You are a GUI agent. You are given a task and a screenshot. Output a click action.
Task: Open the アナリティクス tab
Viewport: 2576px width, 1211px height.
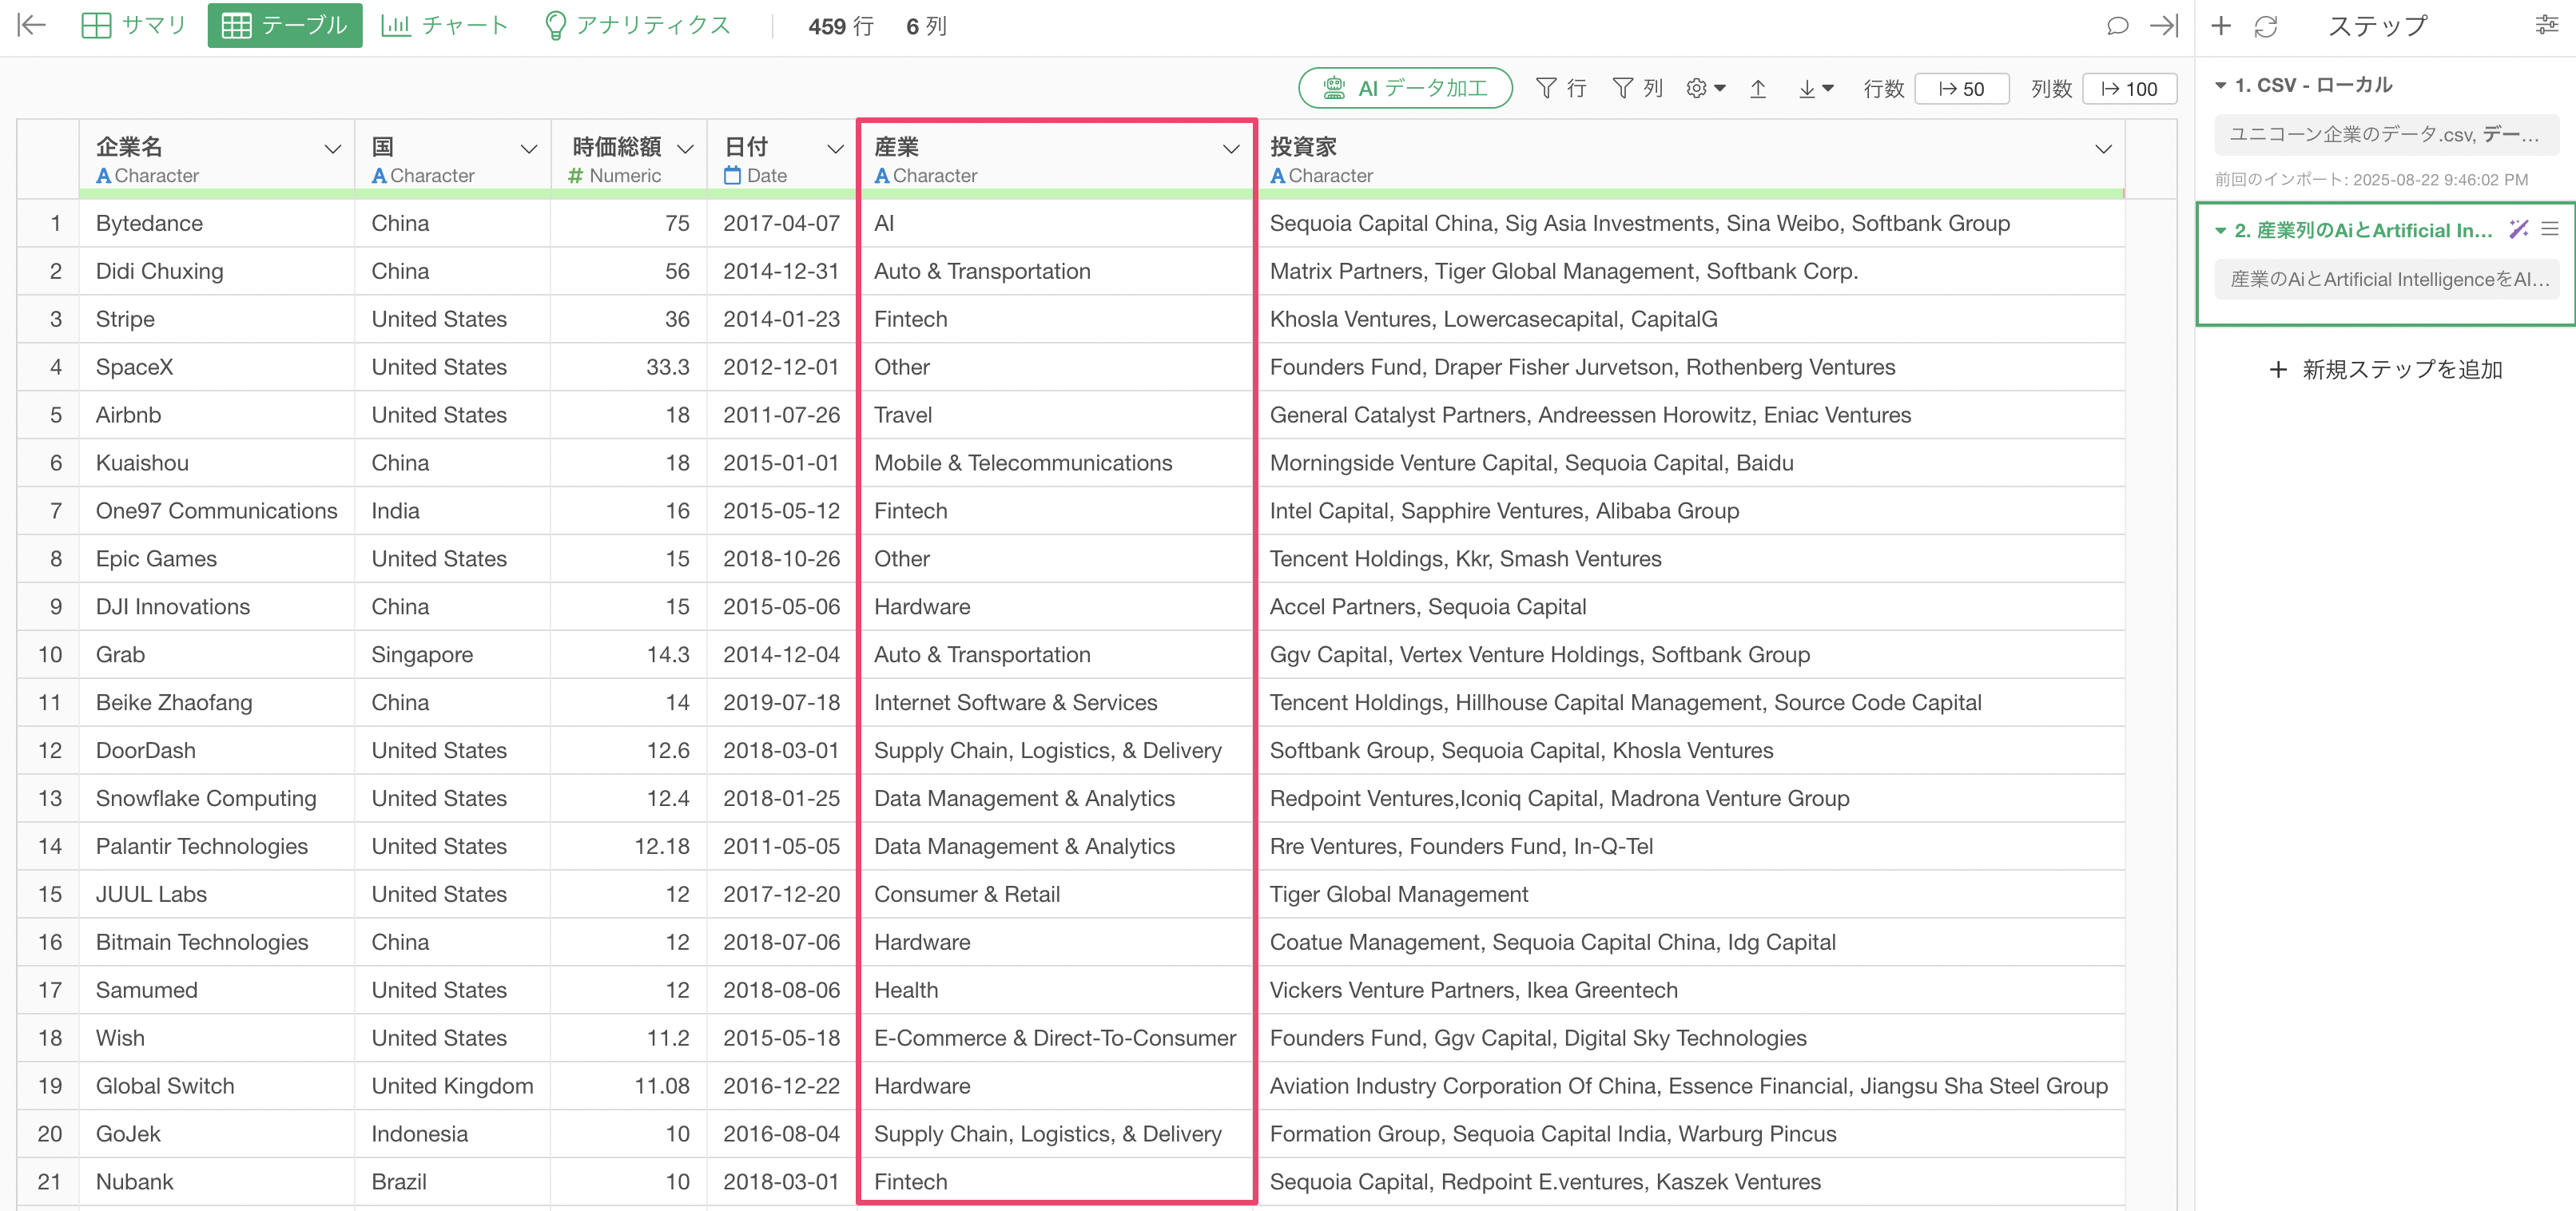point(637,25)
